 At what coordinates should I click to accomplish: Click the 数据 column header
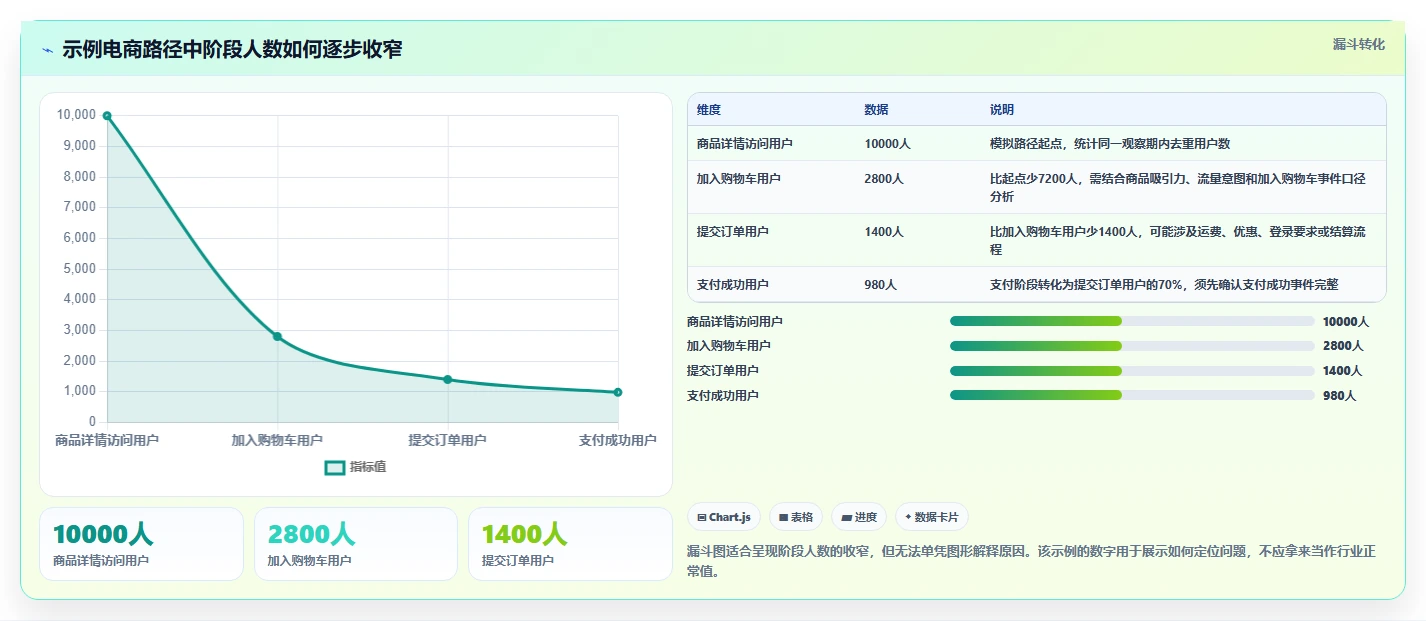coord(876,110)
